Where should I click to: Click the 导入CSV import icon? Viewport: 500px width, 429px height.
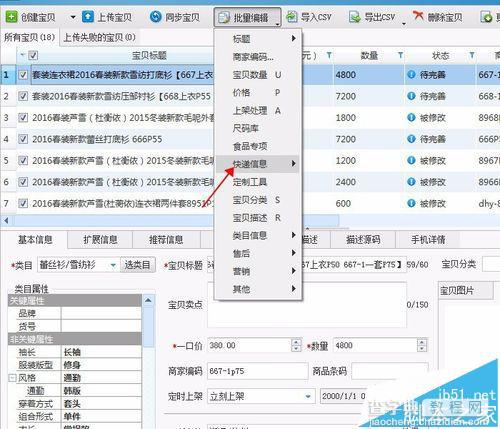(292, 17)
